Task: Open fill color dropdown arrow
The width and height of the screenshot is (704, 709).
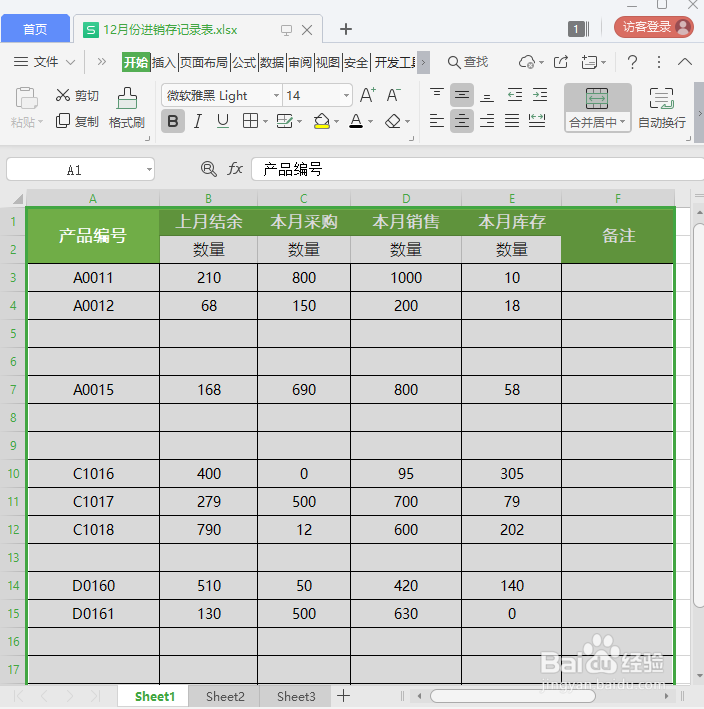Action: tap(336, 121)
